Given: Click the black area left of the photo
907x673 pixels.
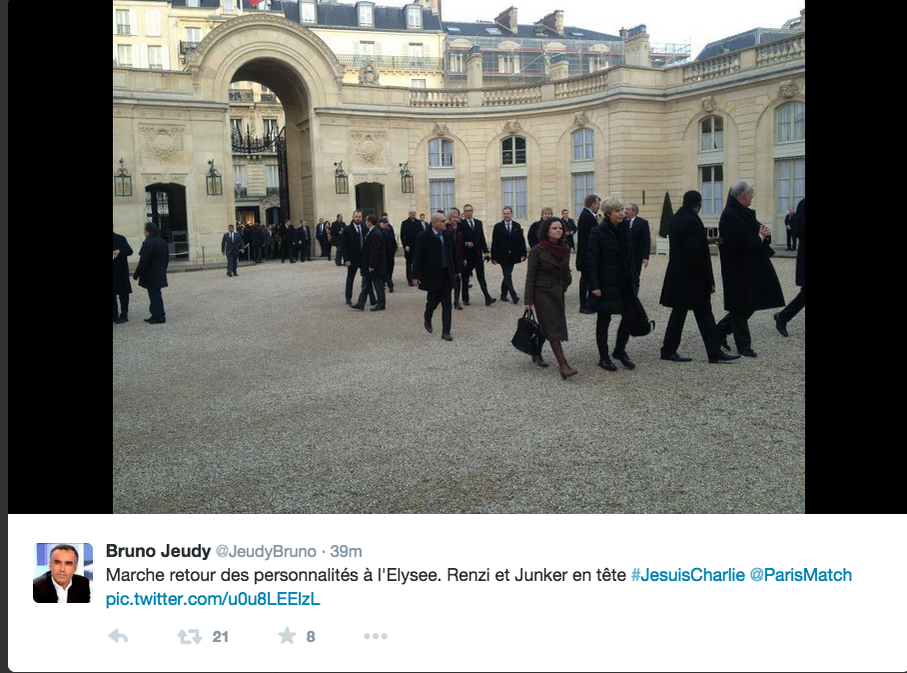Looking at the screenshot, I should pyautogui.click(x=60, y=256).
